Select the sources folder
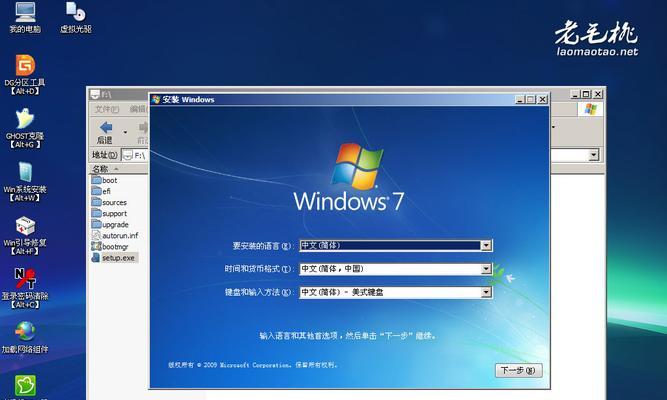The width and height of the screenshot is (667, 400). pos(109,202)
